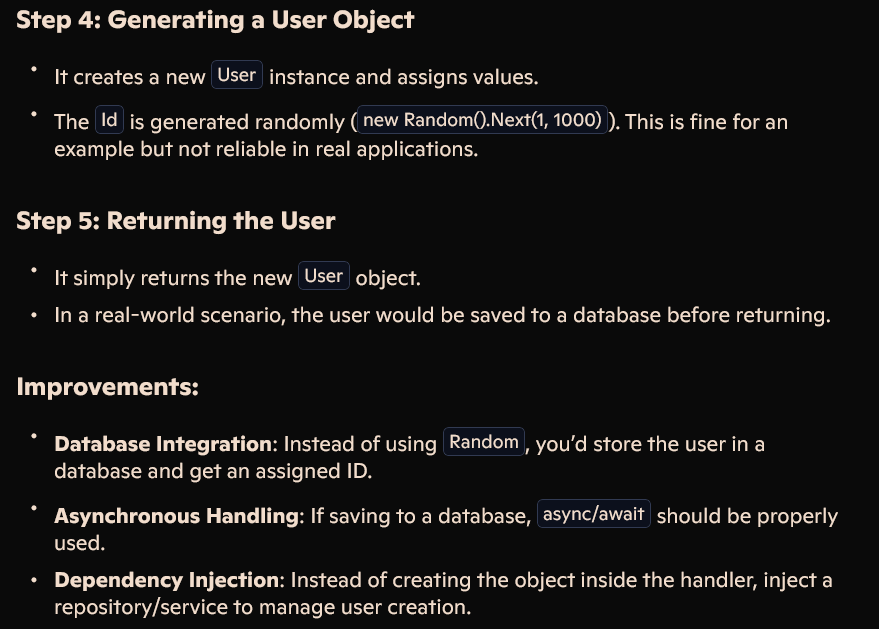Click the 'It simply returns the new' text
This screenshot has width=879, height=629.
(173, 278)
